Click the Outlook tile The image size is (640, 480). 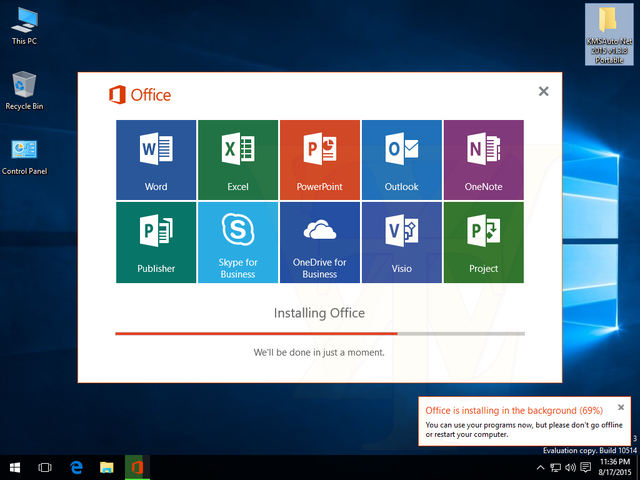(x=402, y=160)
